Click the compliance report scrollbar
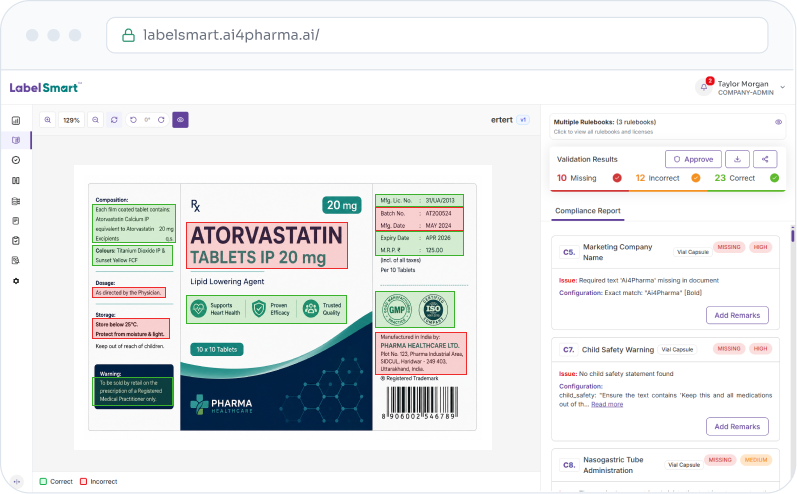The width and height of the screenshot is (797, 494). pos(792,235)
